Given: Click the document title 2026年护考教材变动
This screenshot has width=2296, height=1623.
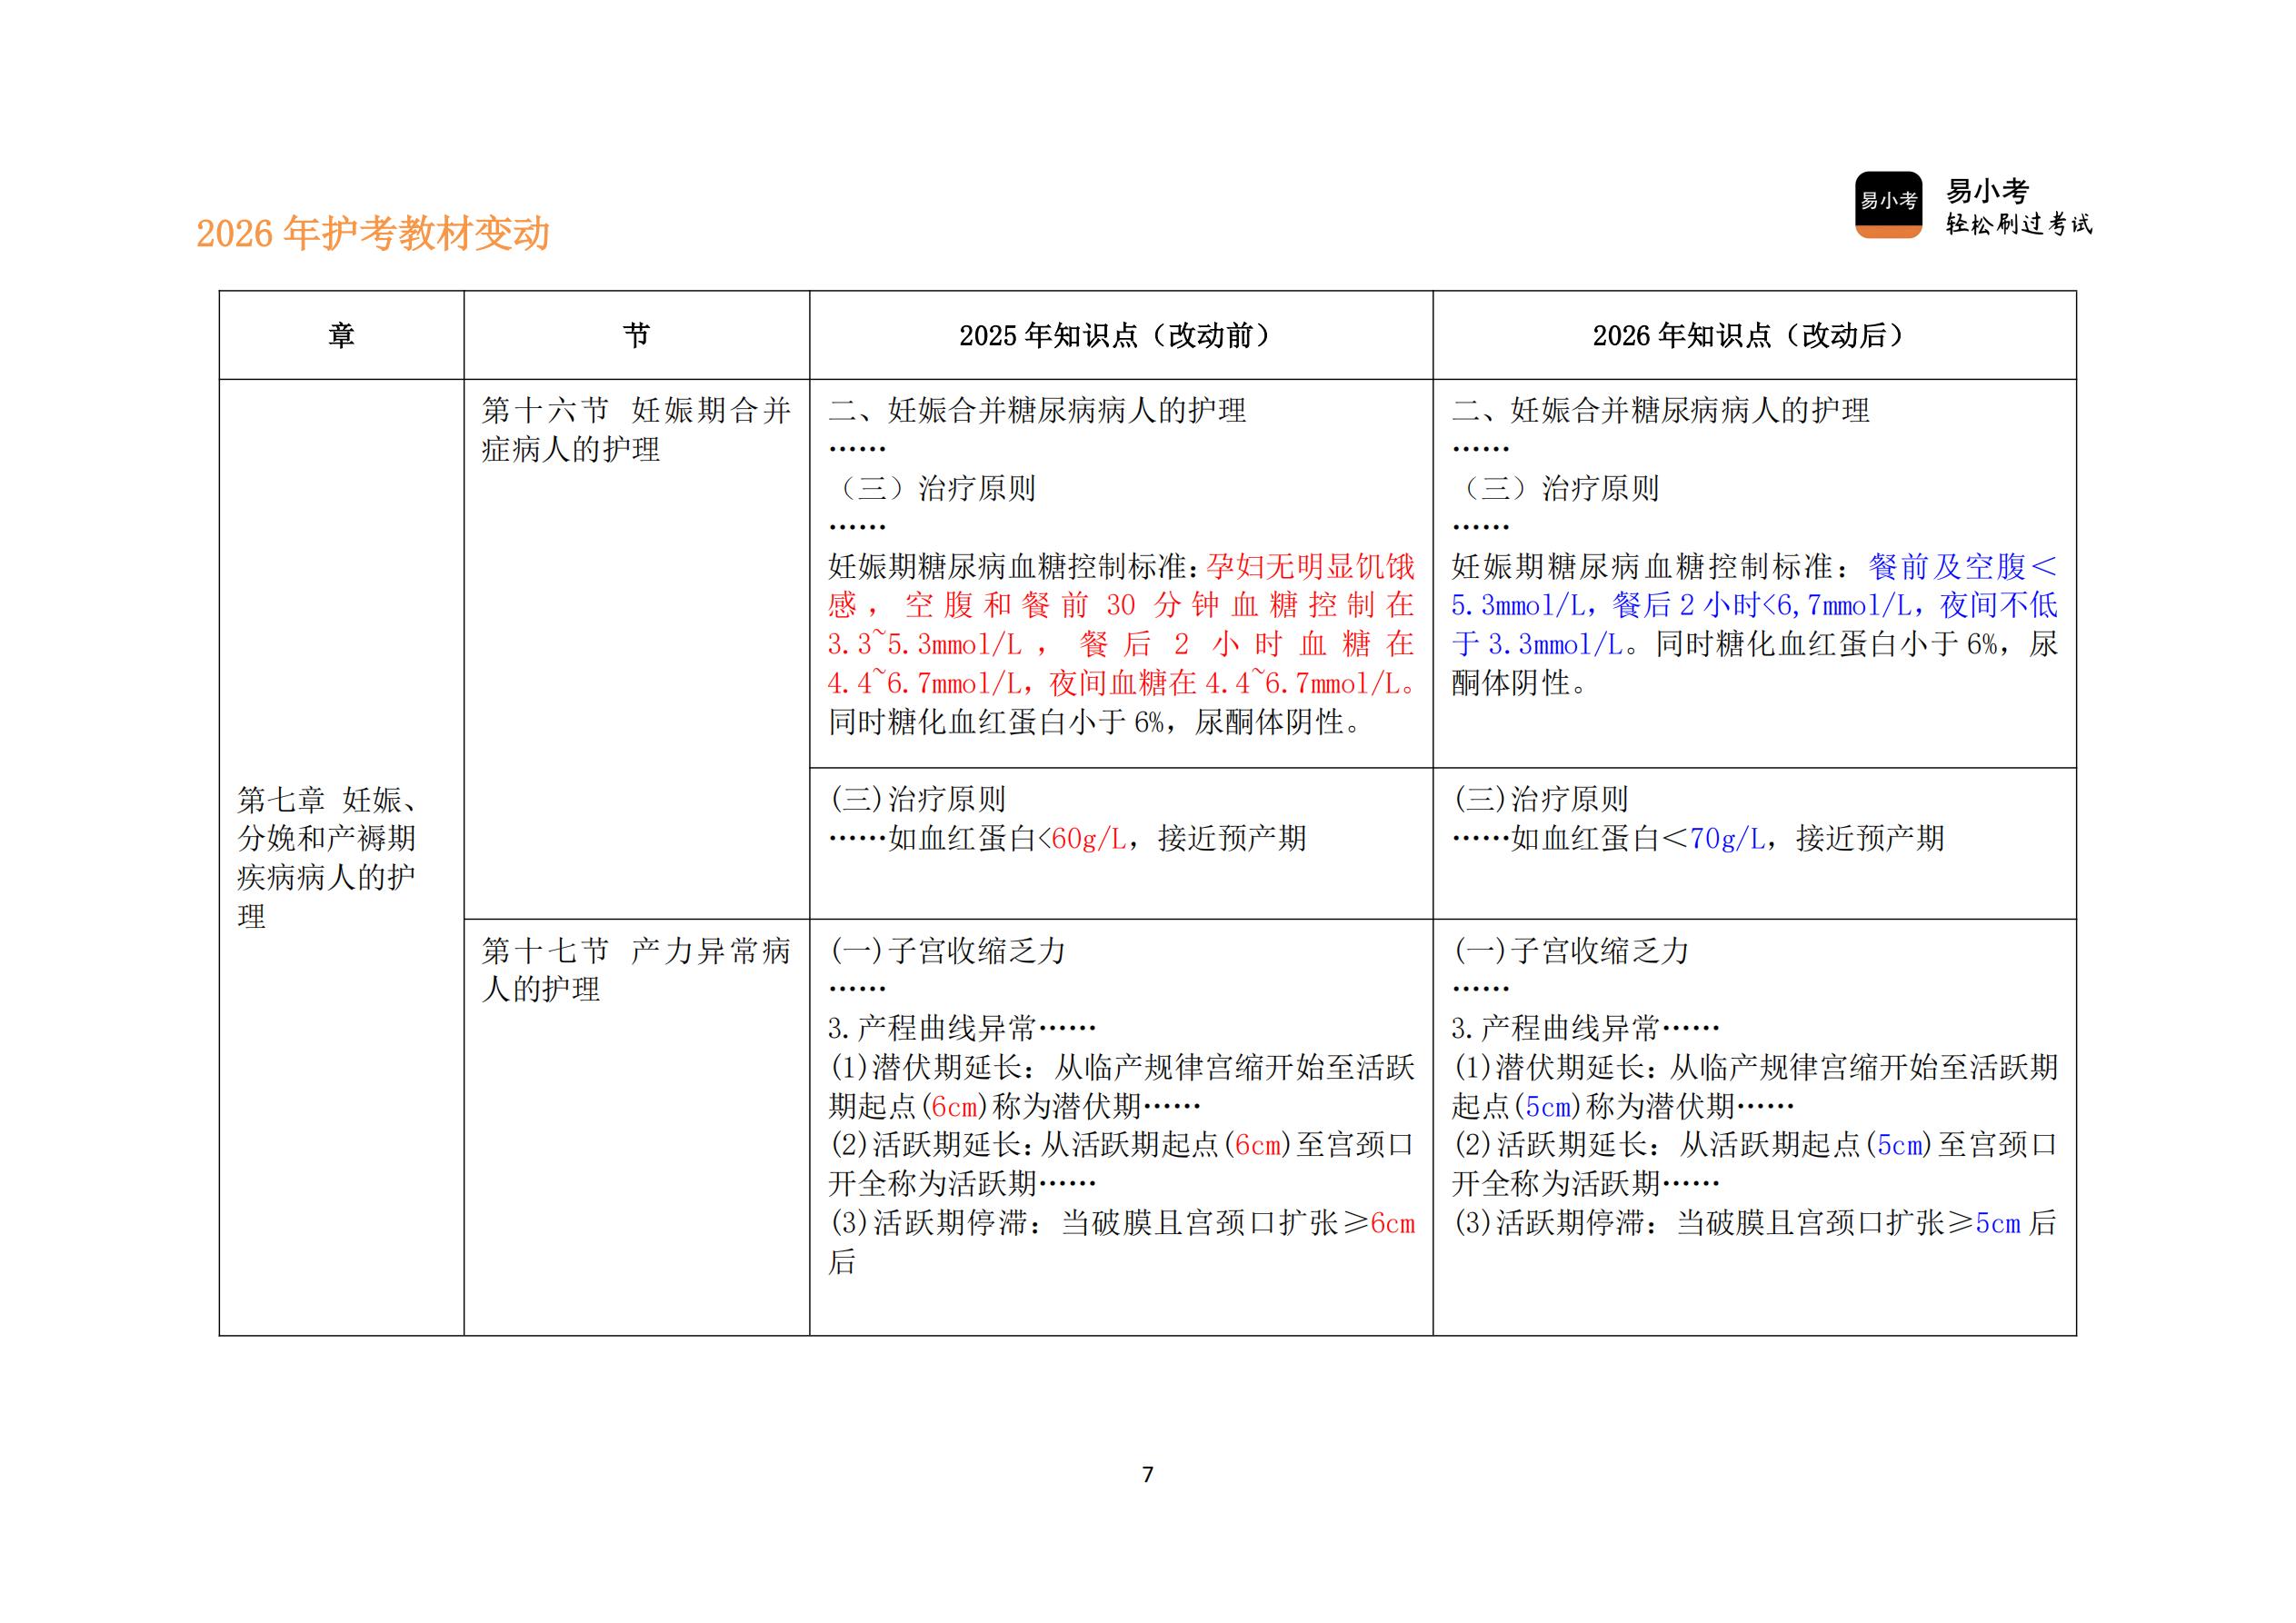Looking at the screenshot, I should click(x=374, y=232).
